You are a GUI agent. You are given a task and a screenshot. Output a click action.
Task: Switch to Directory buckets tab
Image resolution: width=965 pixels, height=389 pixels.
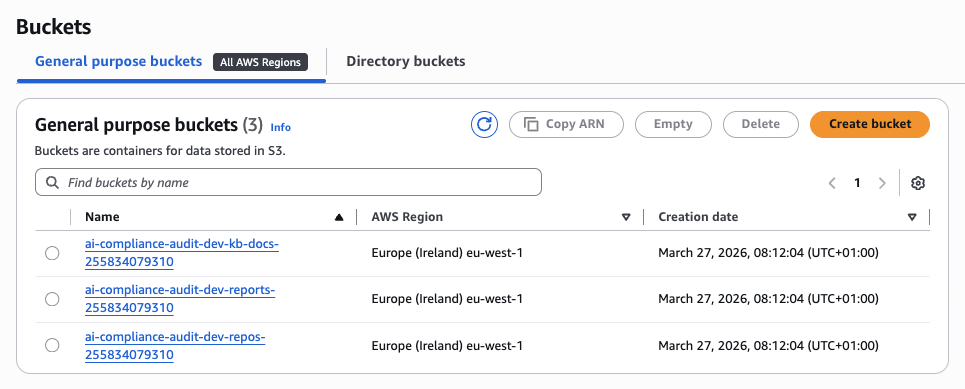point(406,62)
